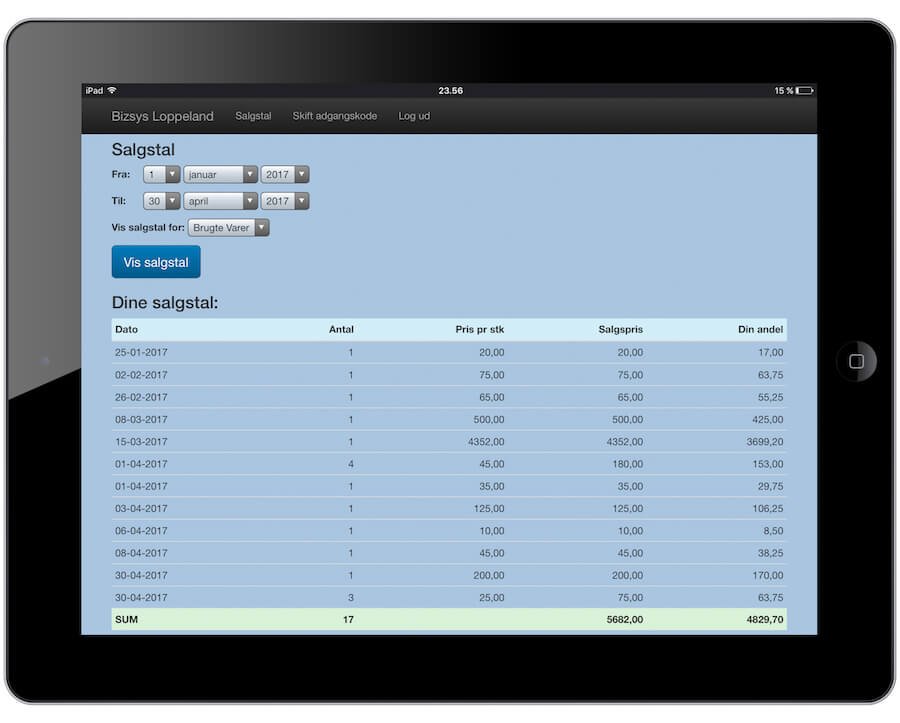Click the Dato column header
The width and height of the screenshot is (900, 723).
[x=127, y=329]
